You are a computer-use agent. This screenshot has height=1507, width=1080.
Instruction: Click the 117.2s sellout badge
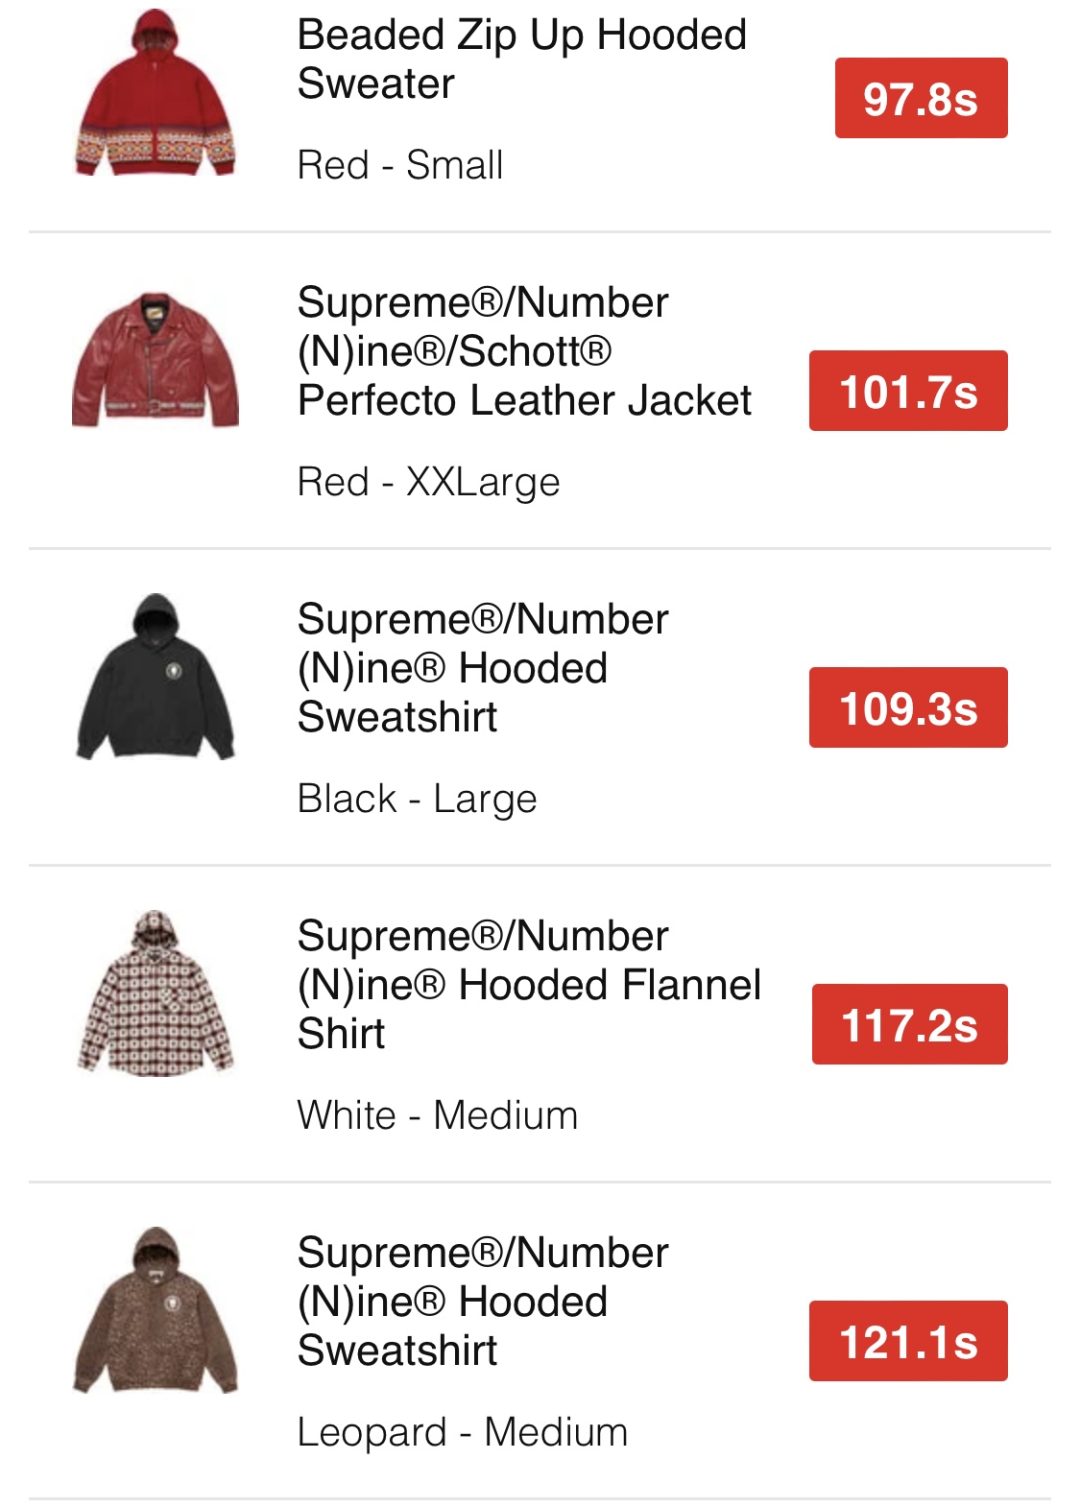click(909, 1024)
